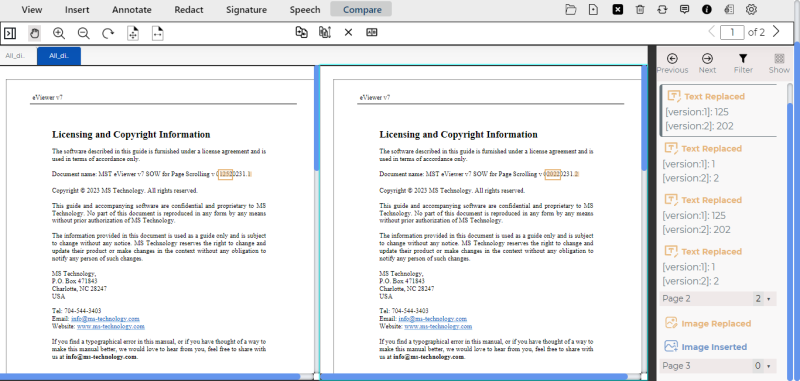Create a new document icon
800x381 pixels.
(x=594, y=10)
